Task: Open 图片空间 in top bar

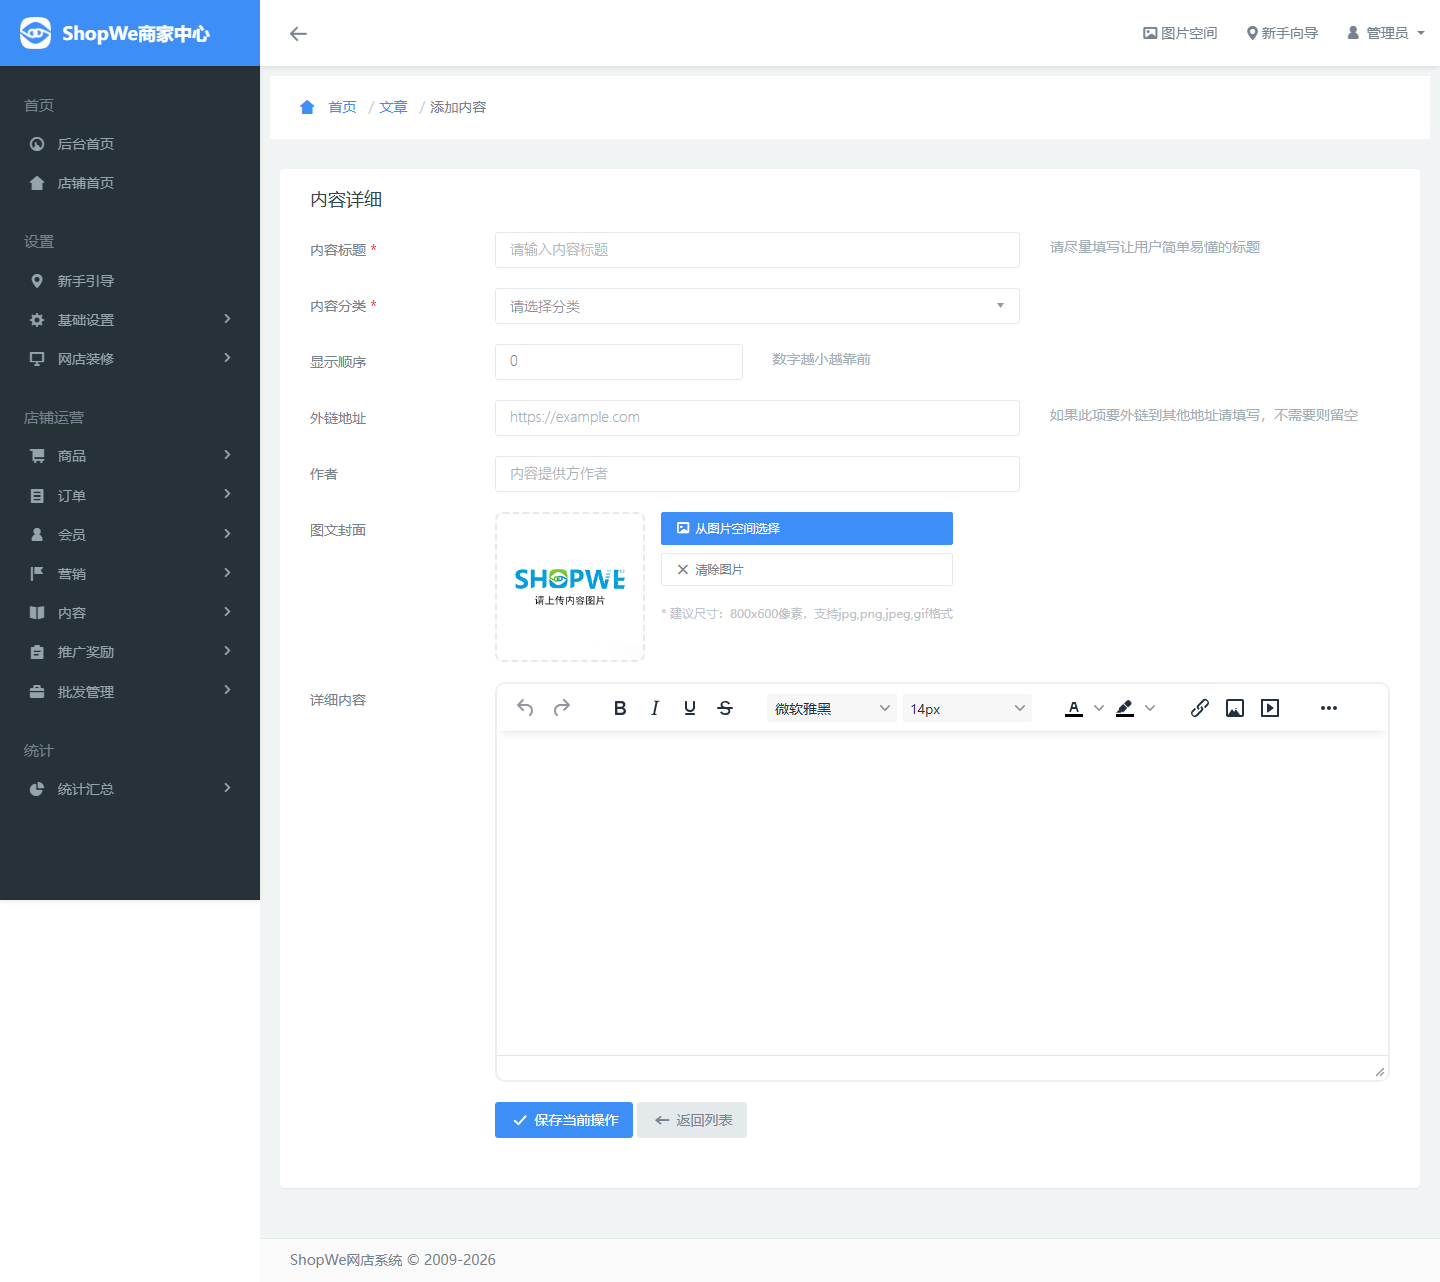Action: 1180,33
